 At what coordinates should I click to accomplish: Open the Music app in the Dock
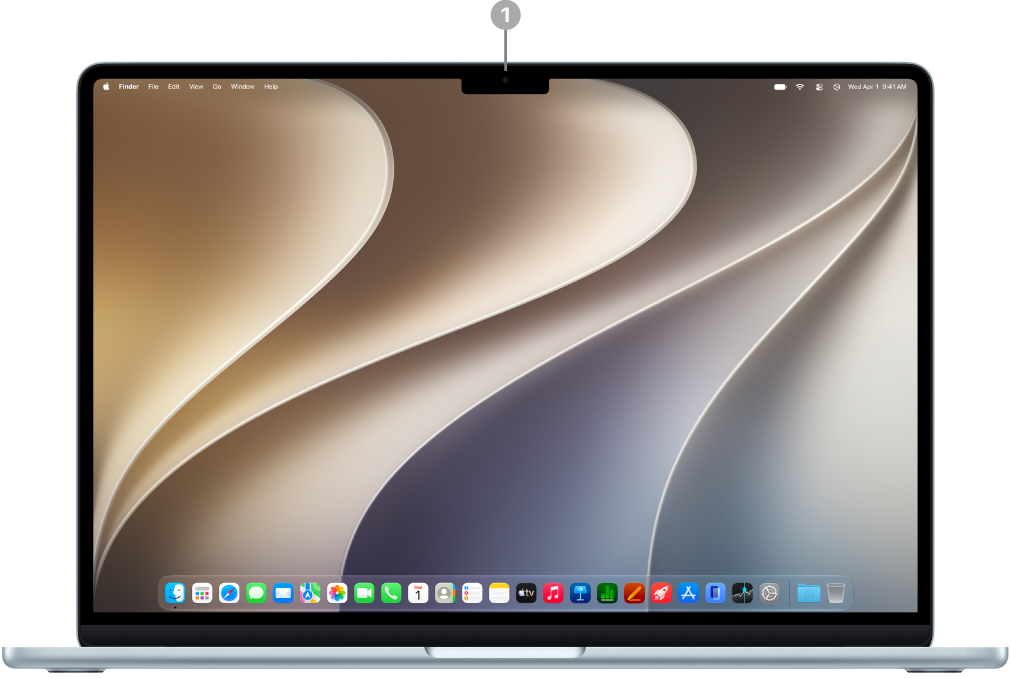pyautogui.click(x=553, y=592)
